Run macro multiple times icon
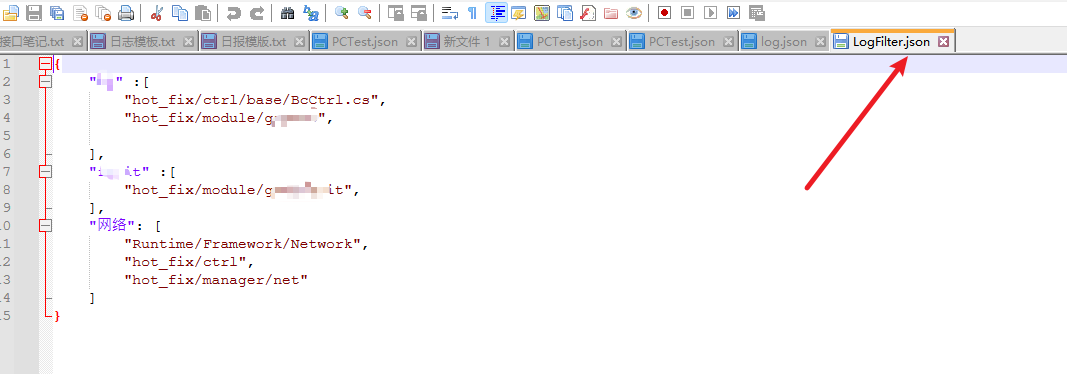The width and height of the screenshot is (1067, 374). (x=734, y=12)
